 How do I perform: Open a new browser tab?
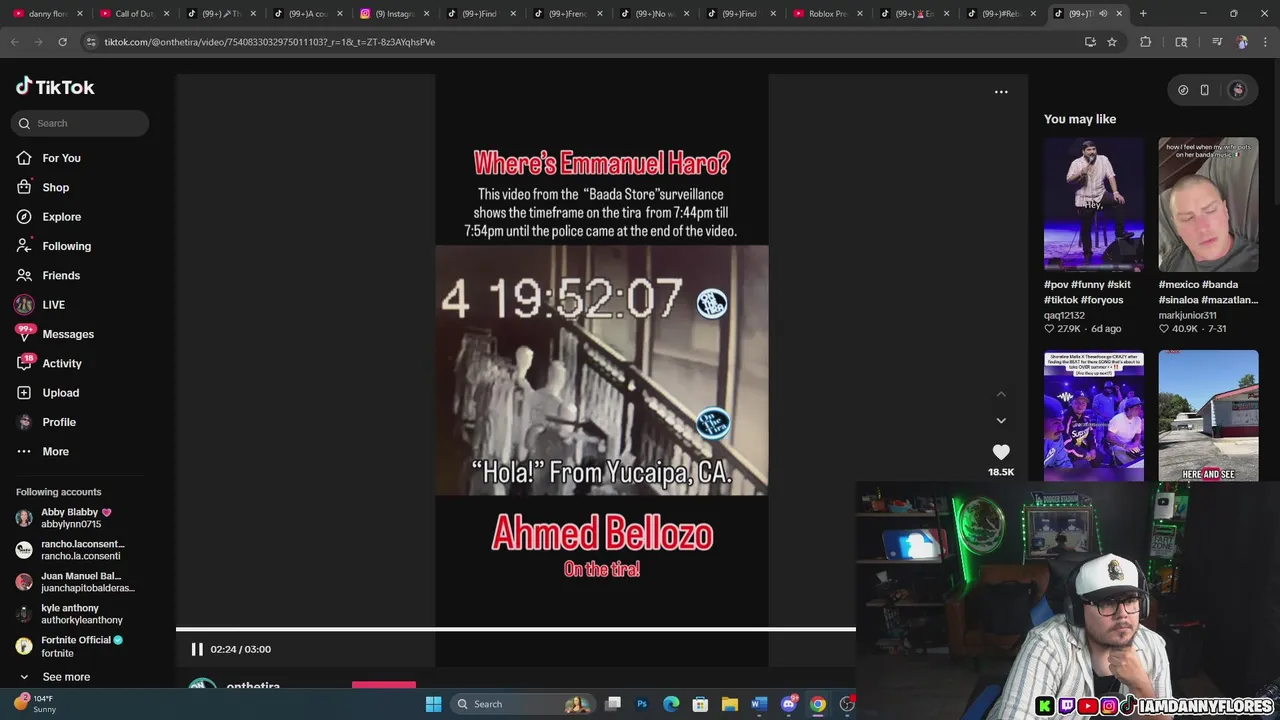(x=1143, y=14)
